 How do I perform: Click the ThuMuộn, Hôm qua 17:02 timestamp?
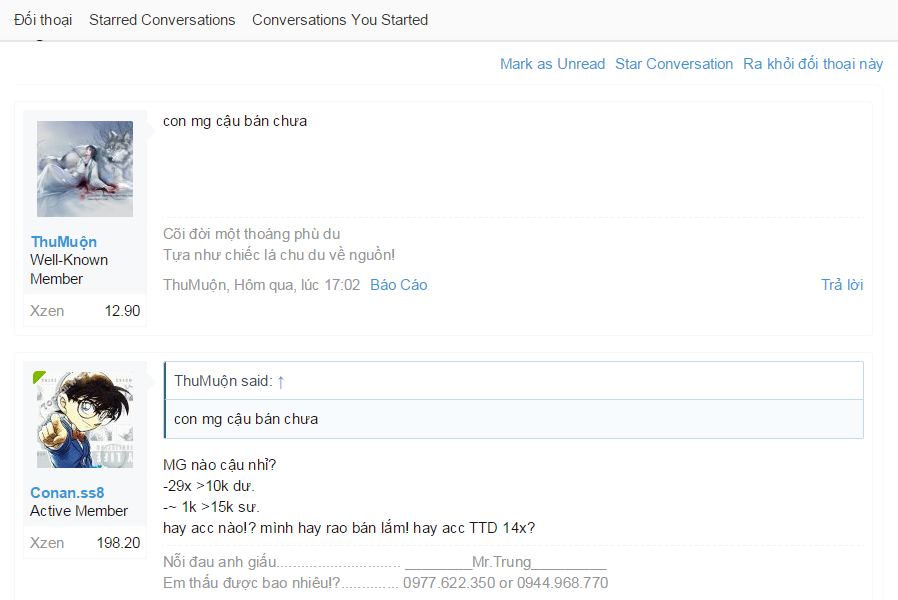point(261,285)
